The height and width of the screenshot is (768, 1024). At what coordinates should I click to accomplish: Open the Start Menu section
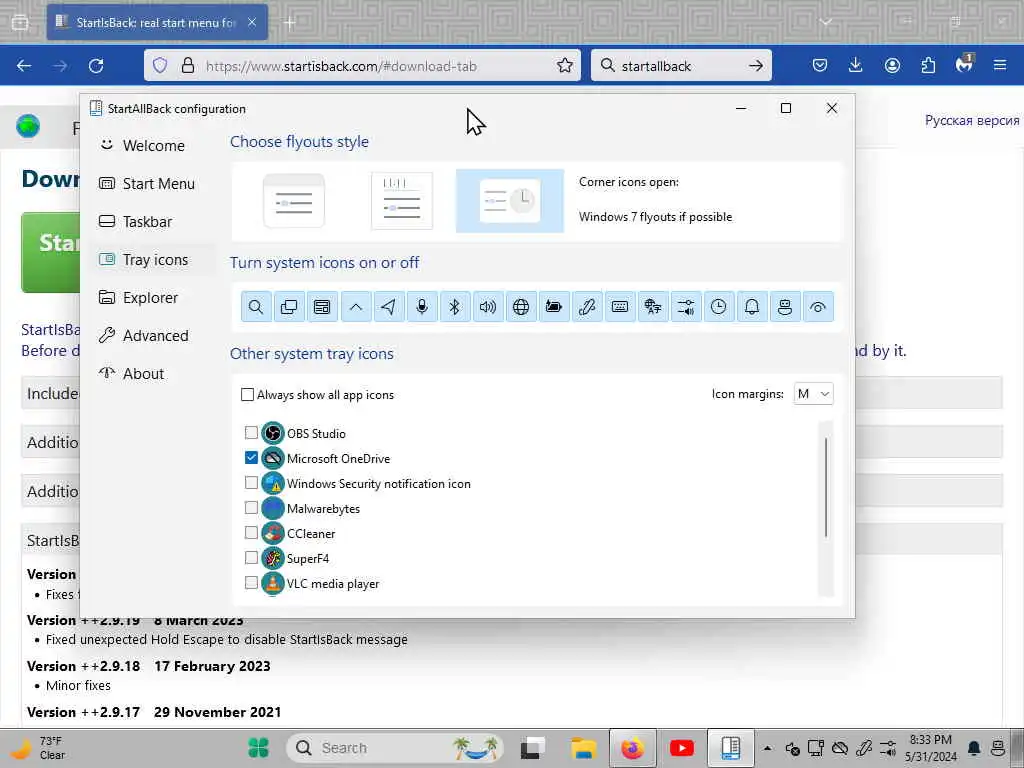[151, 184]
